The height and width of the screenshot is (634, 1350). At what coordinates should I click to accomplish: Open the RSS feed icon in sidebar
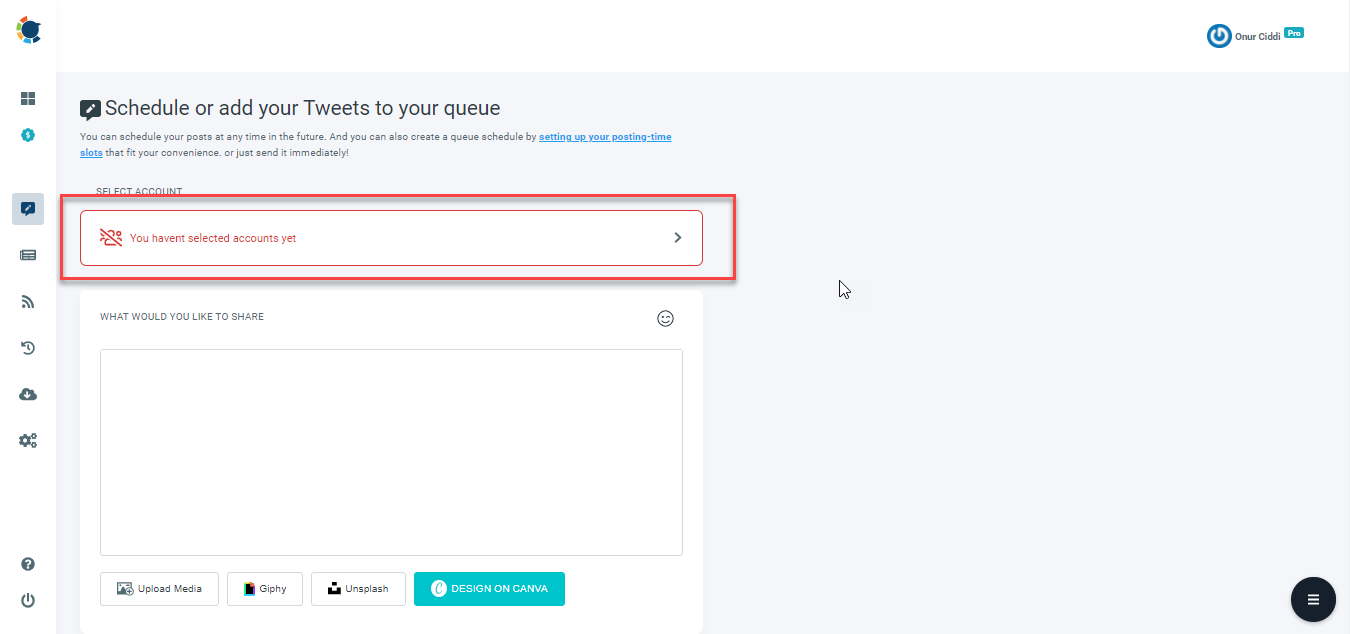(x=28, y=301)
